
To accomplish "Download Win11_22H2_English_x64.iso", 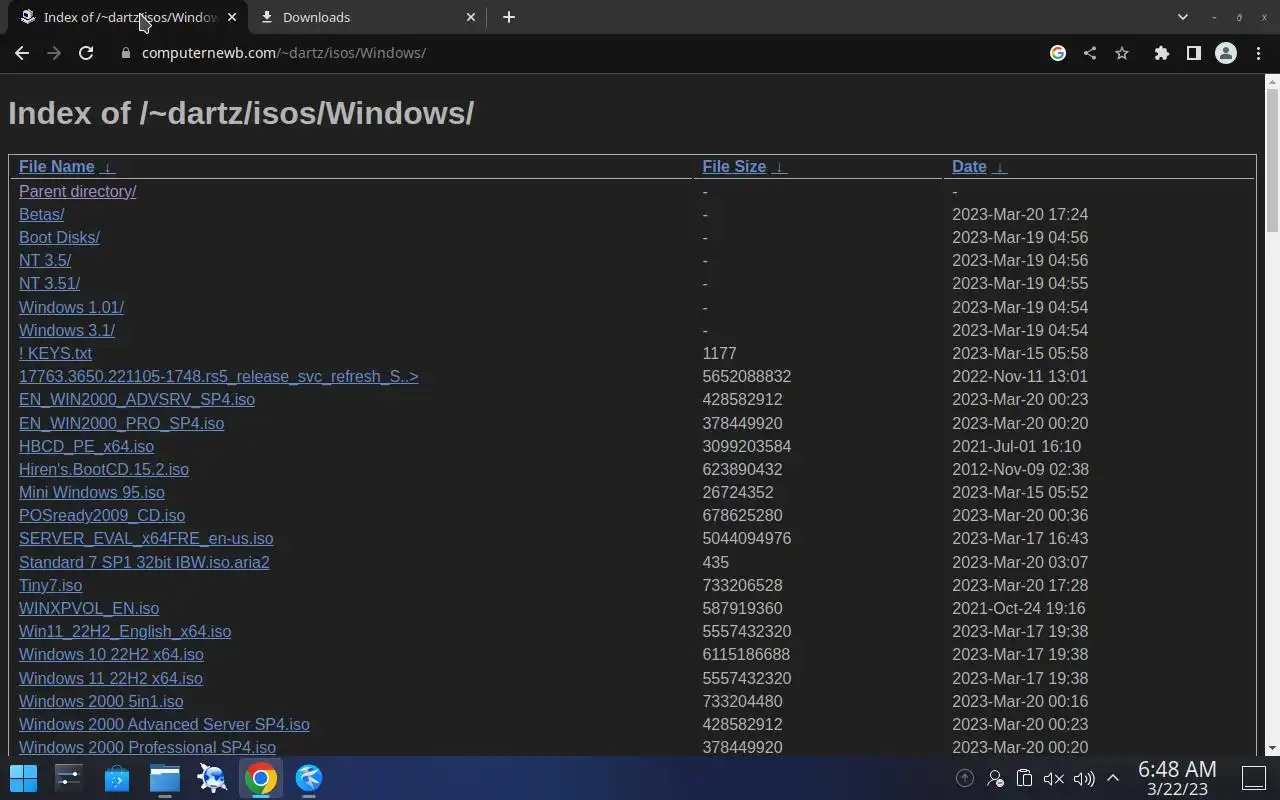I will [x=125, y=631].
